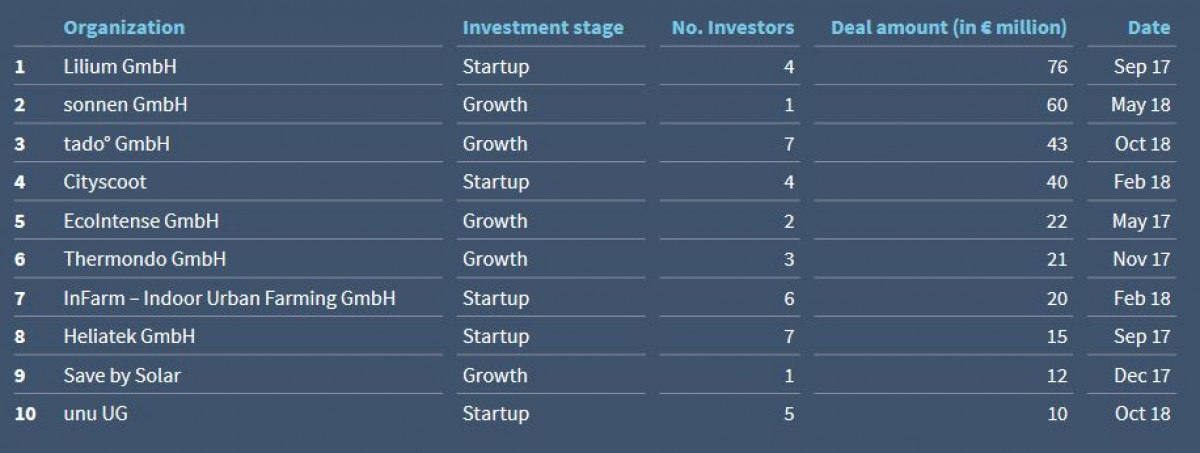Select sonnen's May 18 date cell

[1140, 105]
